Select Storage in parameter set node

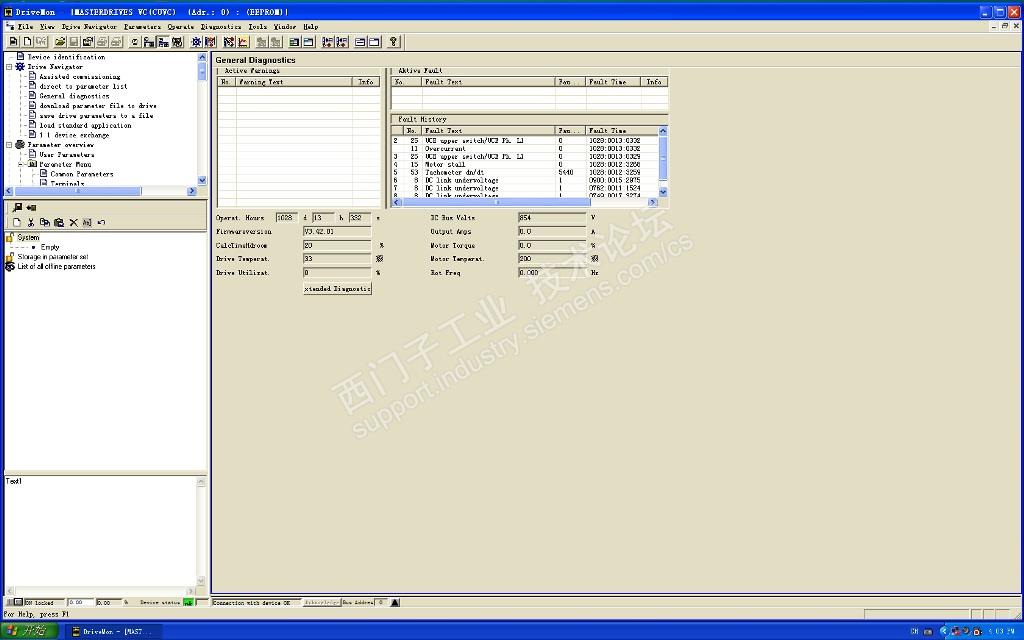(52, 257)
